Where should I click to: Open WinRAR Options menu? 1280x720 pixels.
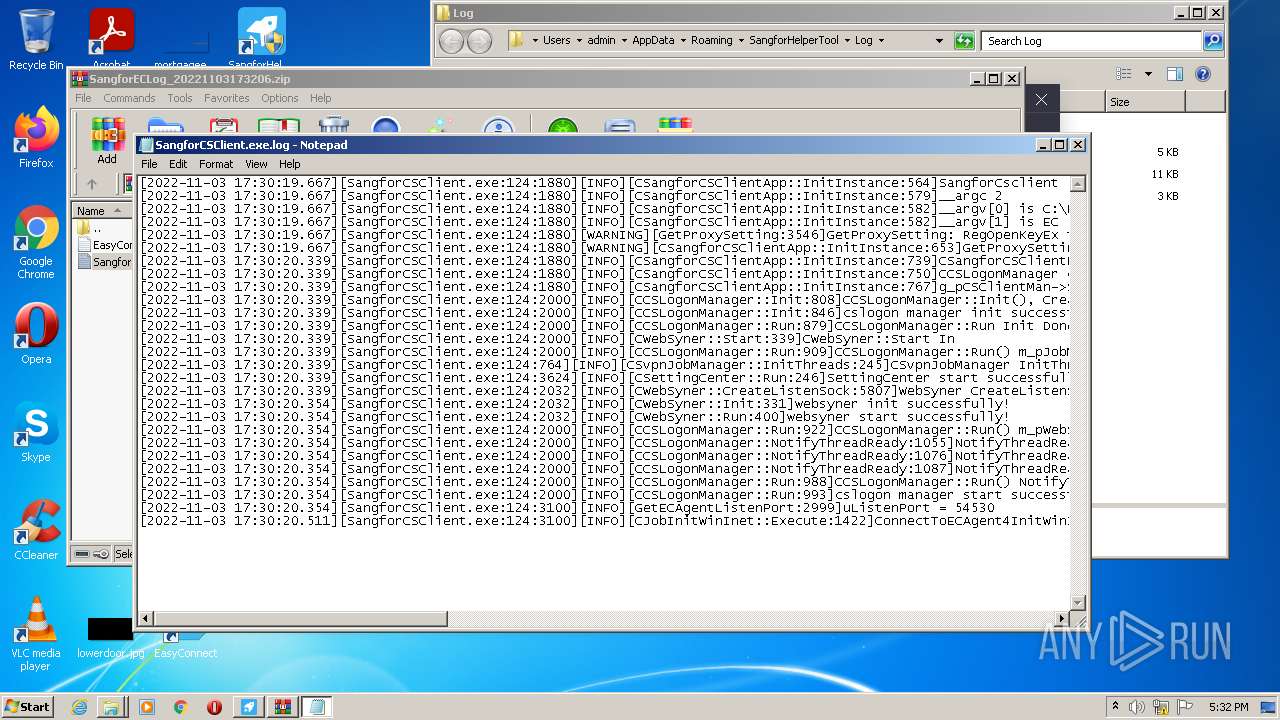click(280, 98)
